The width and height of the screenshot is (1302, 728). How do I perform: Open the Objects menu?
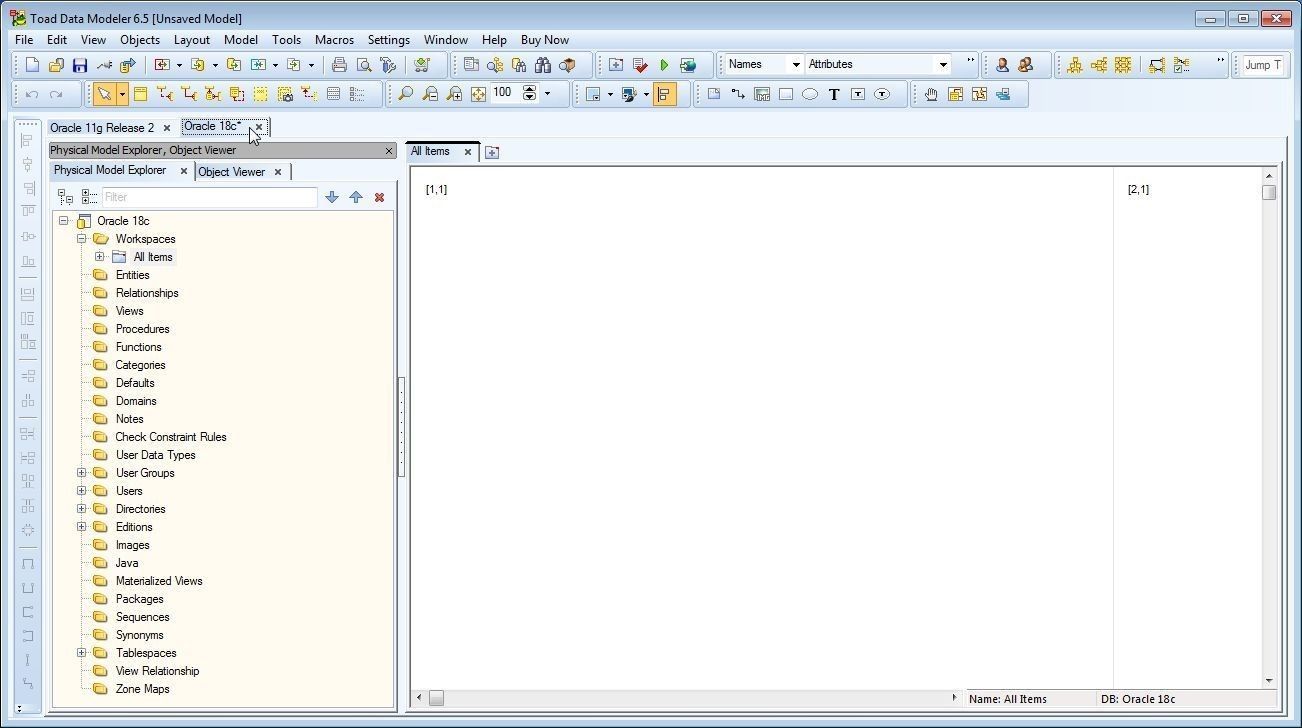(140, 40)
